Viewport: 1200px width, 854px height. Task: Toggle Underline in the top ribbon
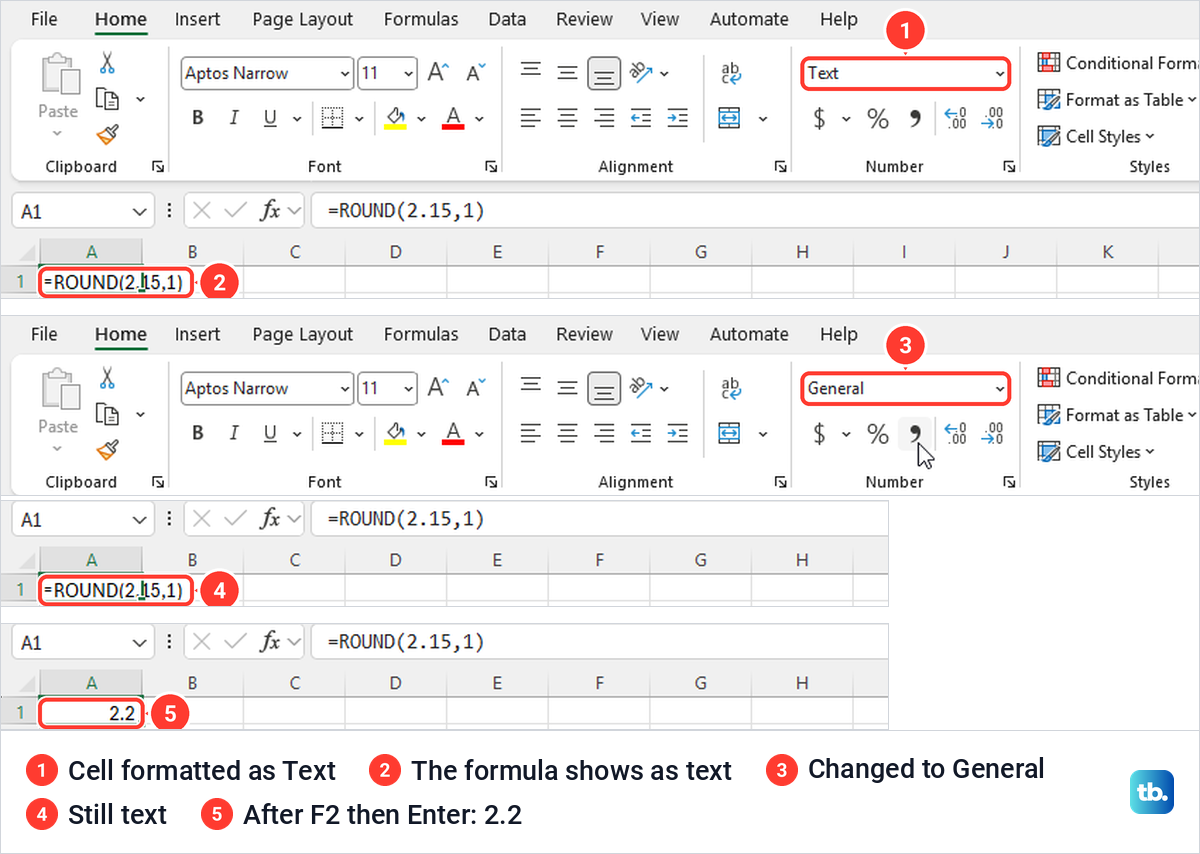coord(269,118)
